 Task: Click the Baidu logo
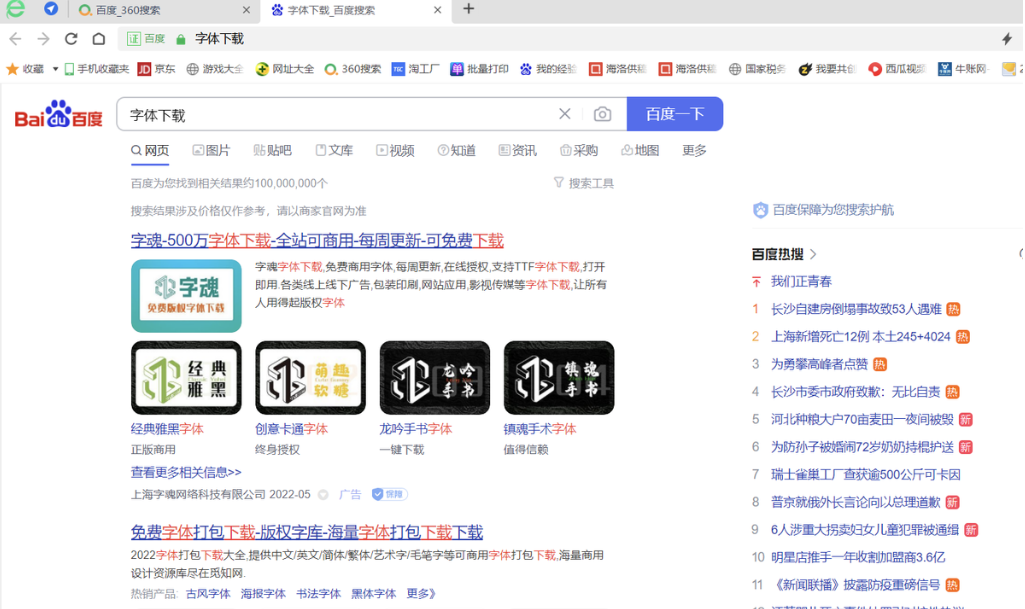[59, 114]
